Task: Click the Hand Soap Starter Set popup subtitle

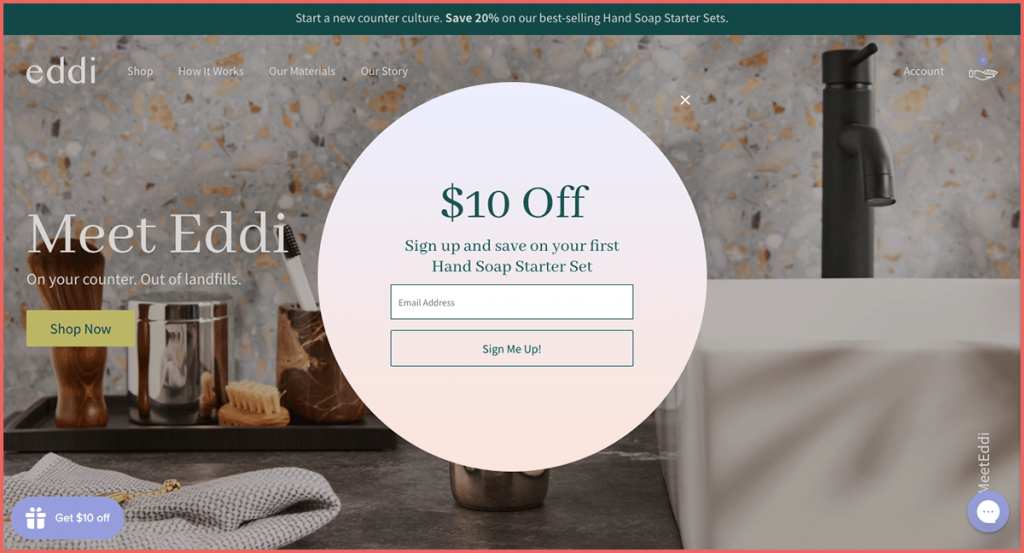Action: 512,256
